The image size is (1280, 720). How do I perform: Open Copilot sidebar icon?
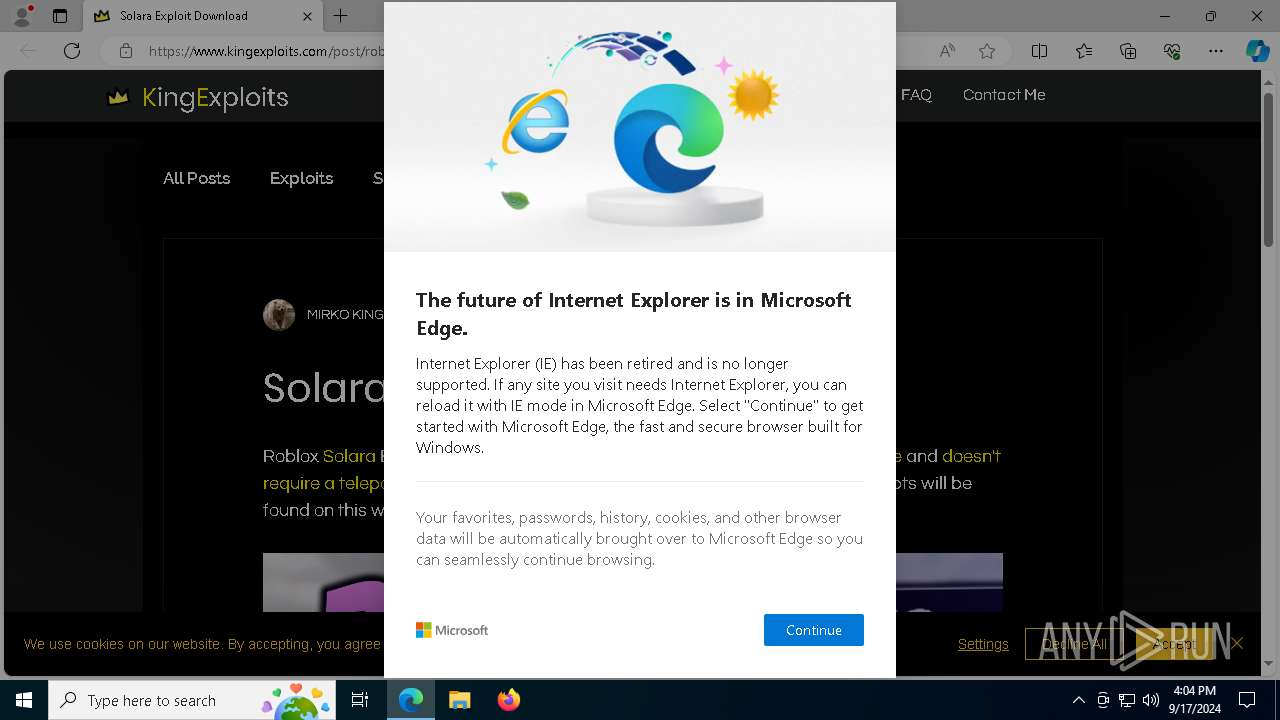pos(1257,51)
